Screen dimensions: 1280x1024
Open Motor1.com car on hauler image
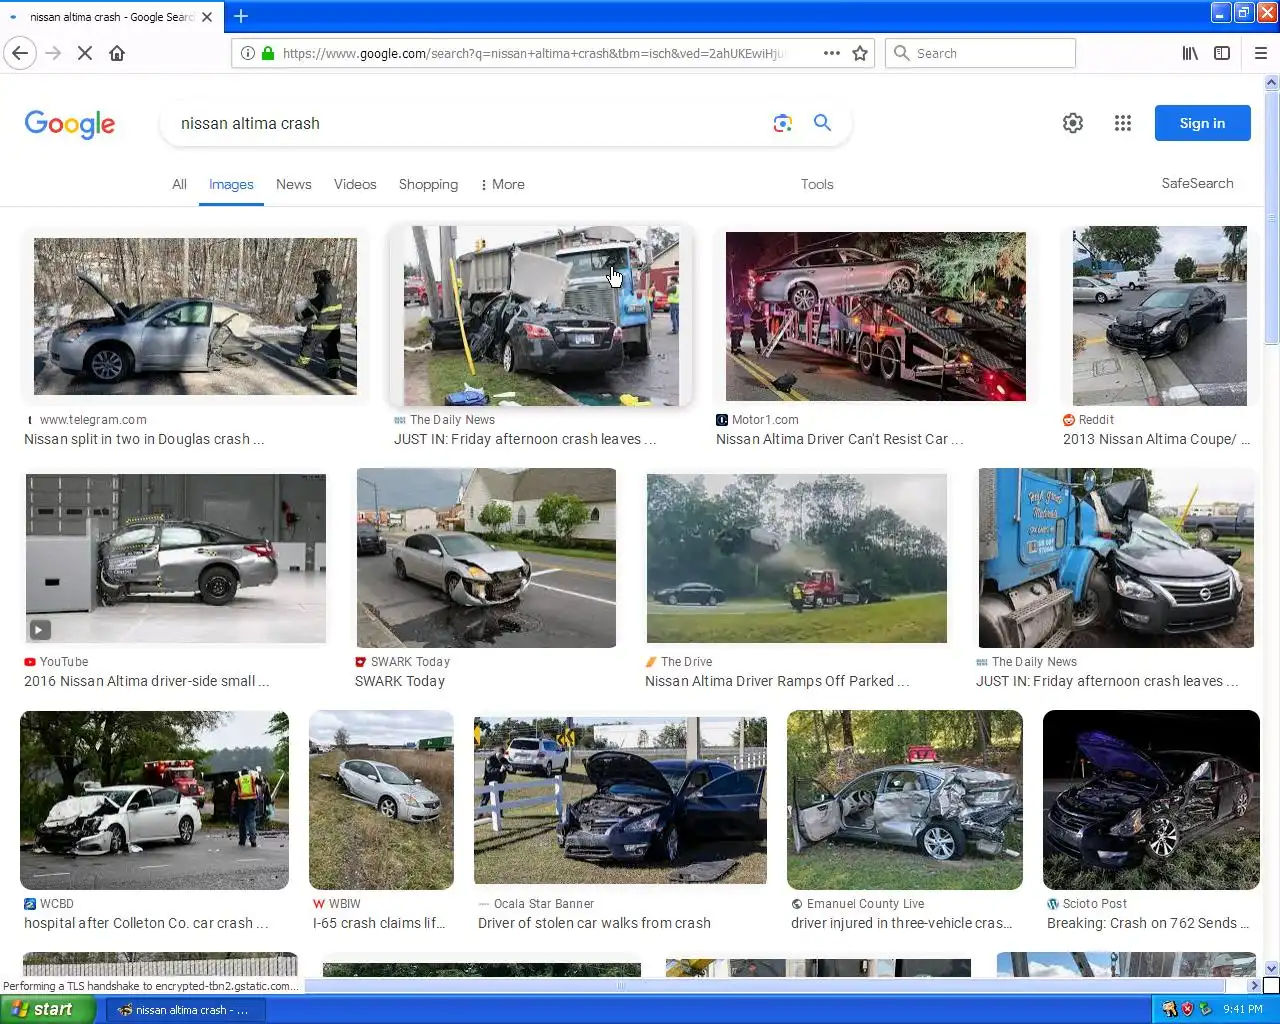(x=876, y=316)
